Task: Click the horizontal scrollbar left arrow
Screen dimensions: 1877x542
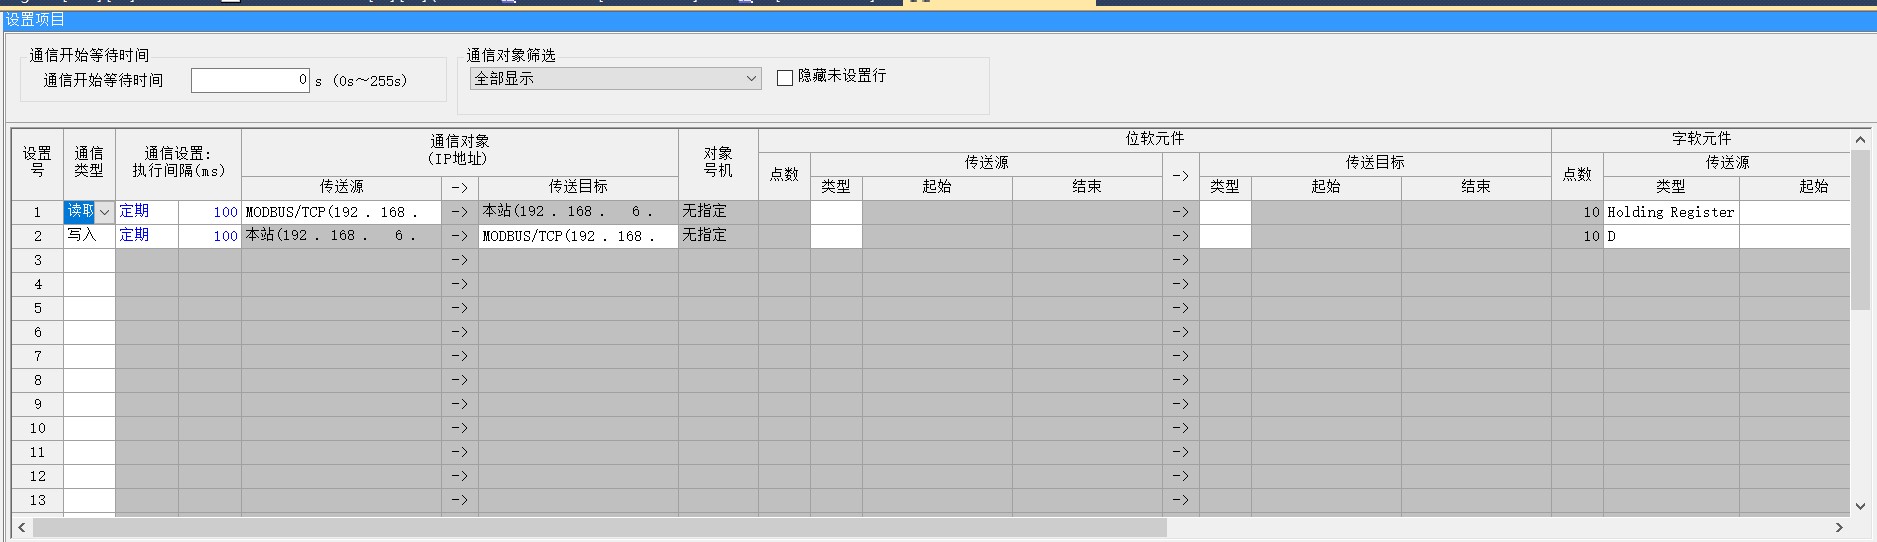Action: click(x=22, y=527)
